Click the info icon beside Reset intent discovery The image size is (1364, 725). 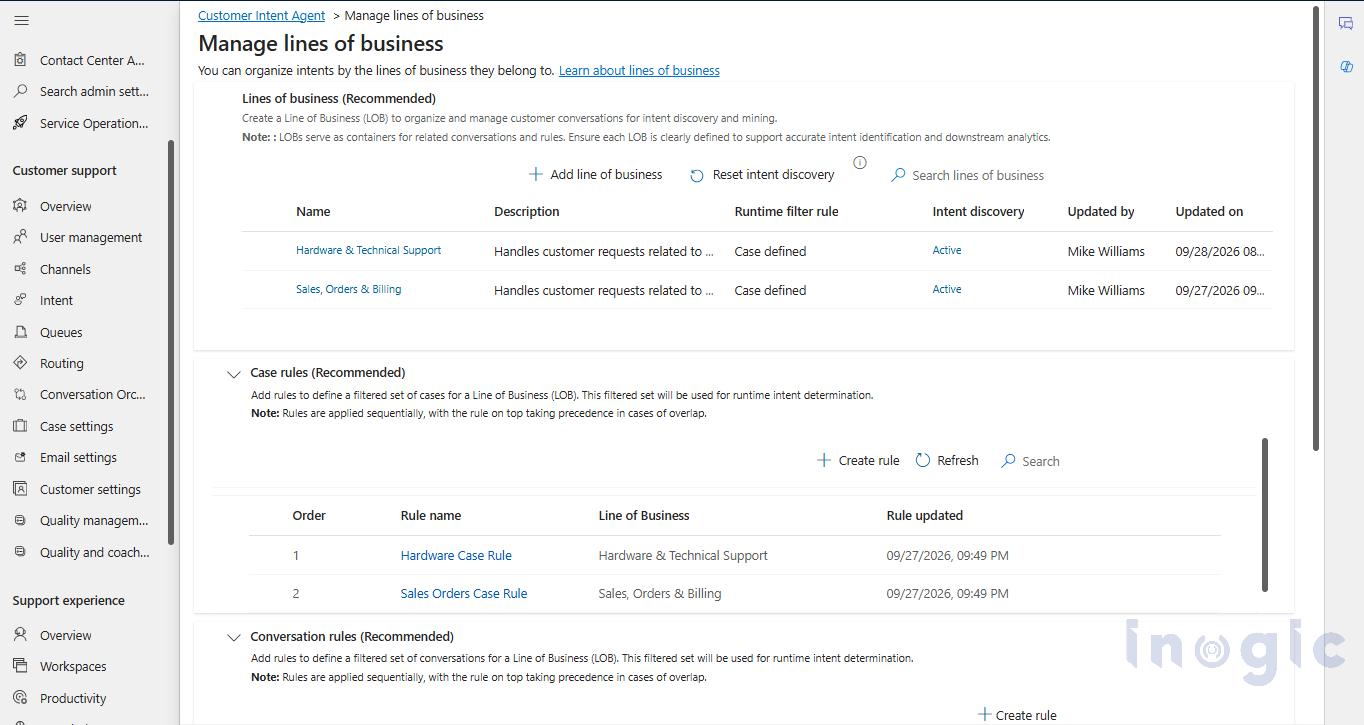point(860,162)
